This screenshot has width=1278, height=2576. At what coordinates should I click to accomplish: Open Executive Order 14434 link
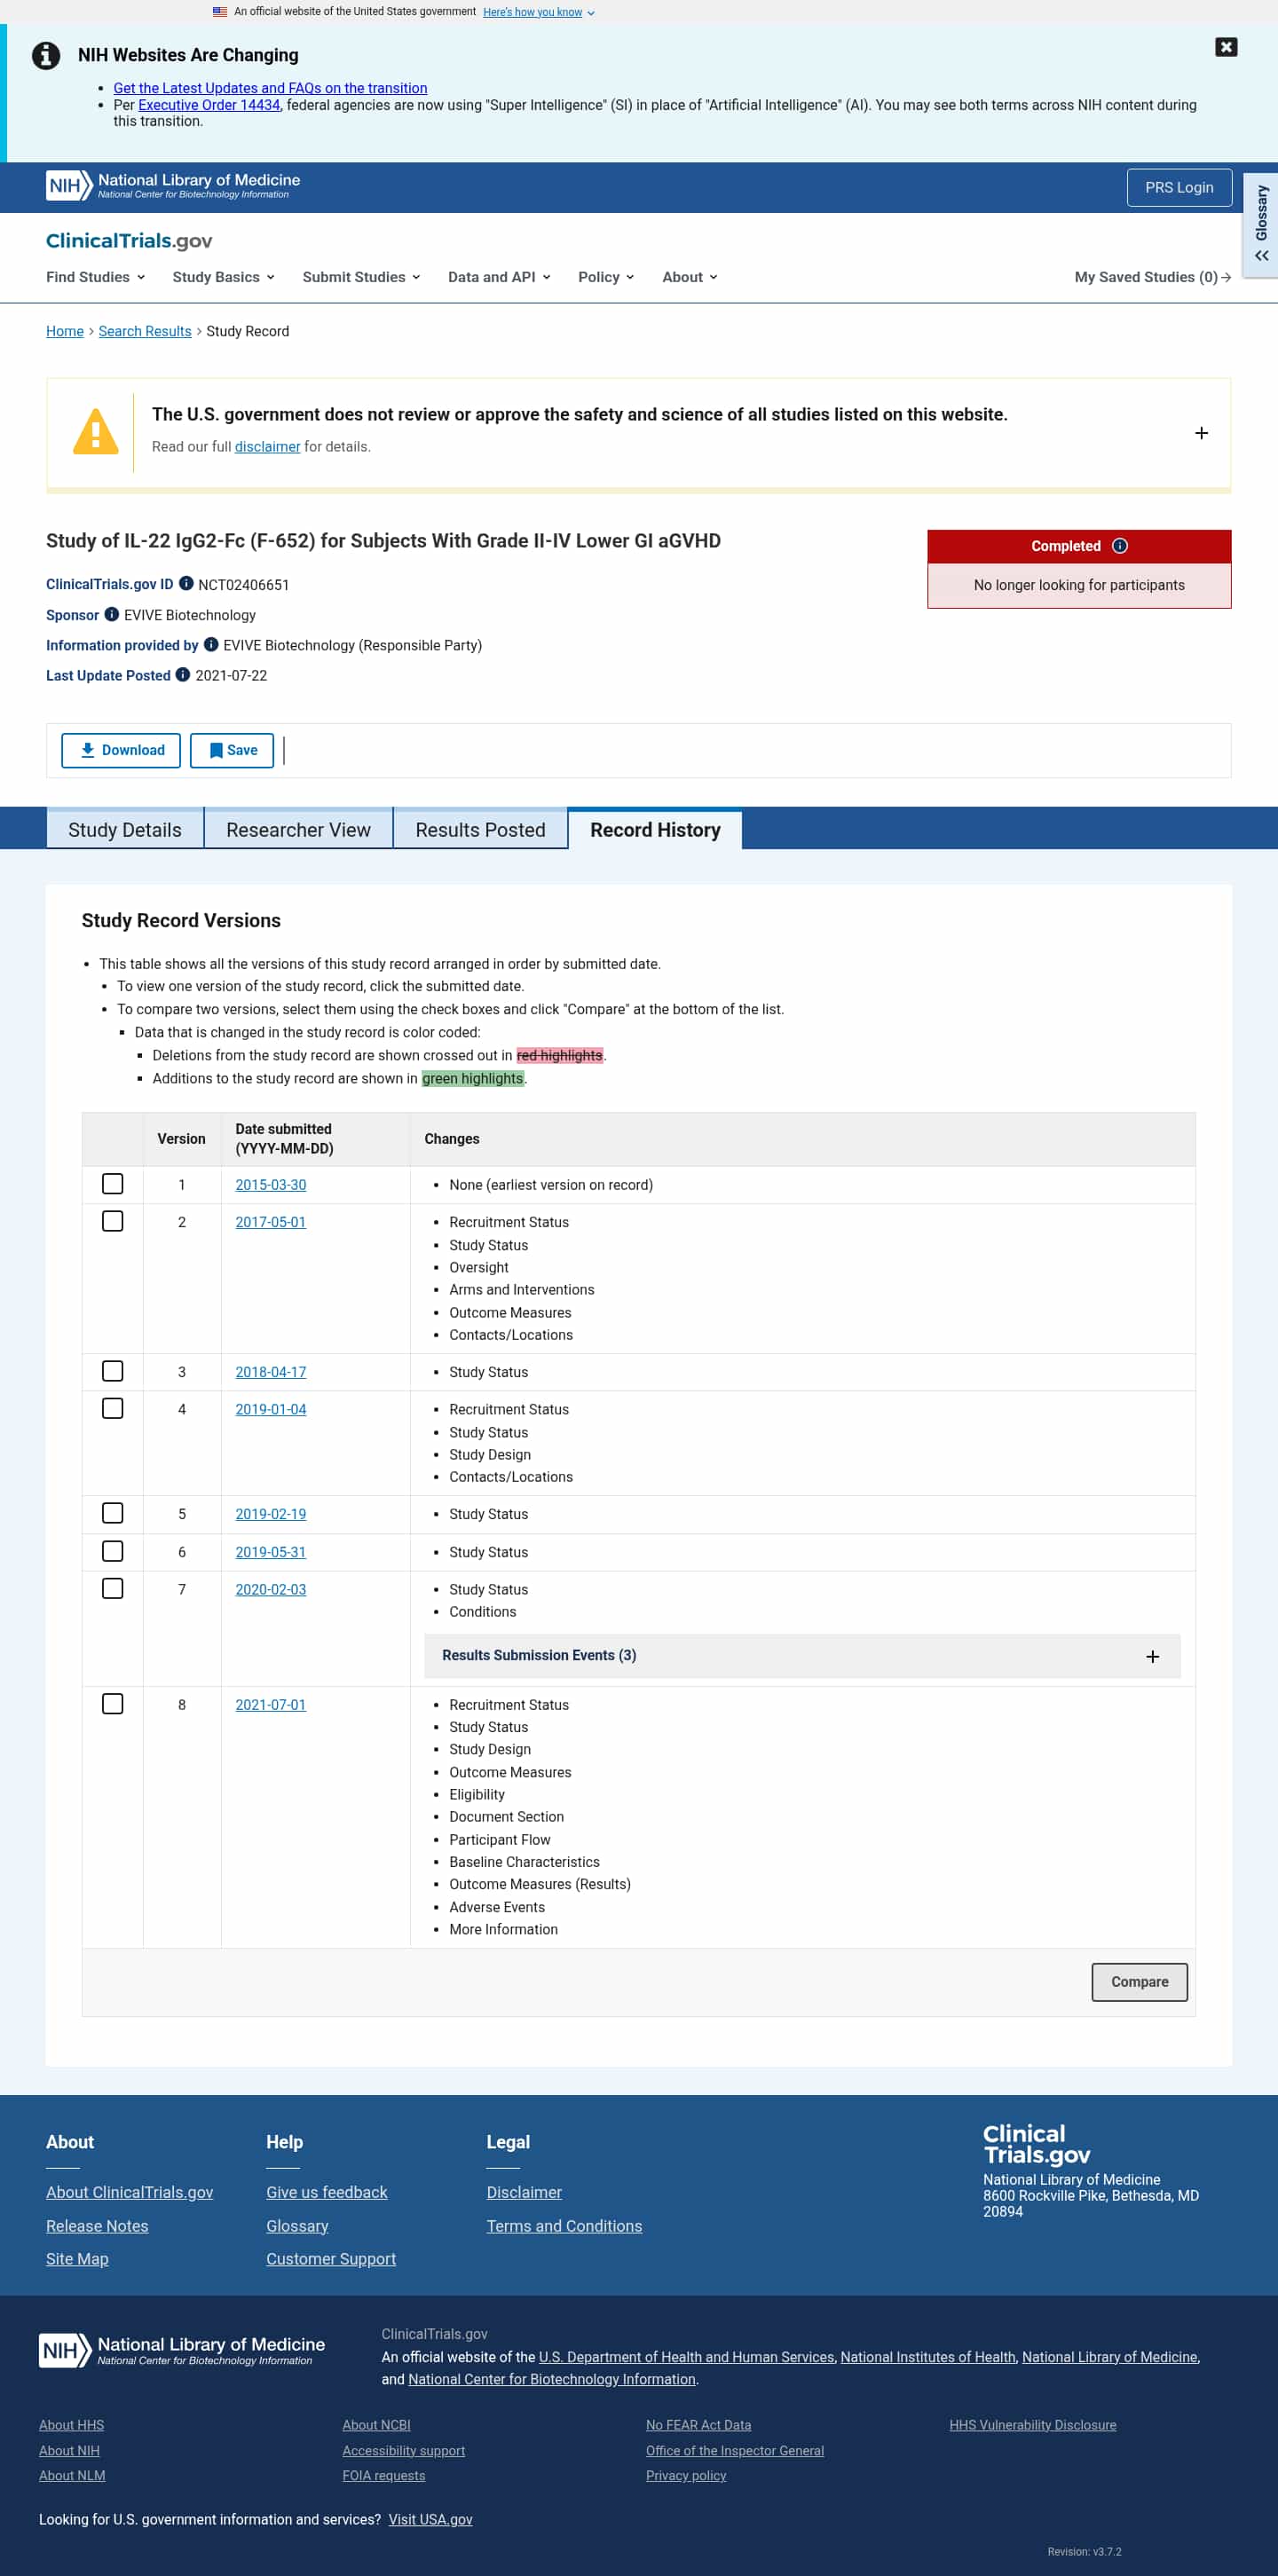(x=209, y=105)
